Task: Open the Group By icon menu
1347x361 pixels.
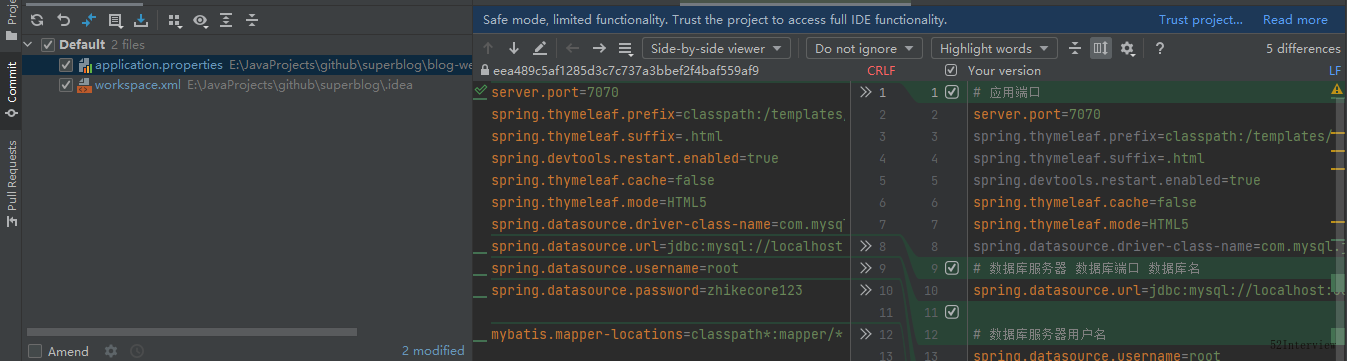Action: click(175, 20)
